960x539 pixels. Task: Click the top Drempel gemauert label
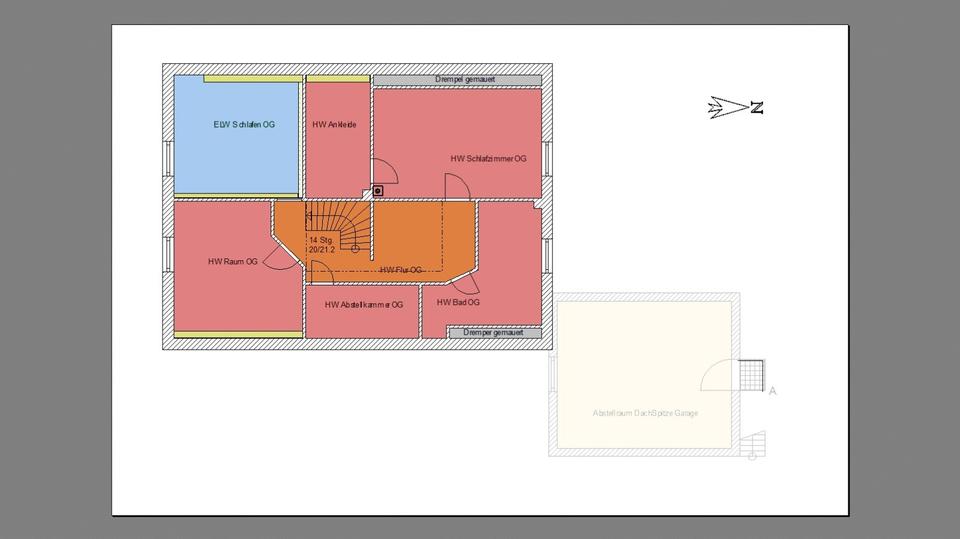click(x=465, y=79)
